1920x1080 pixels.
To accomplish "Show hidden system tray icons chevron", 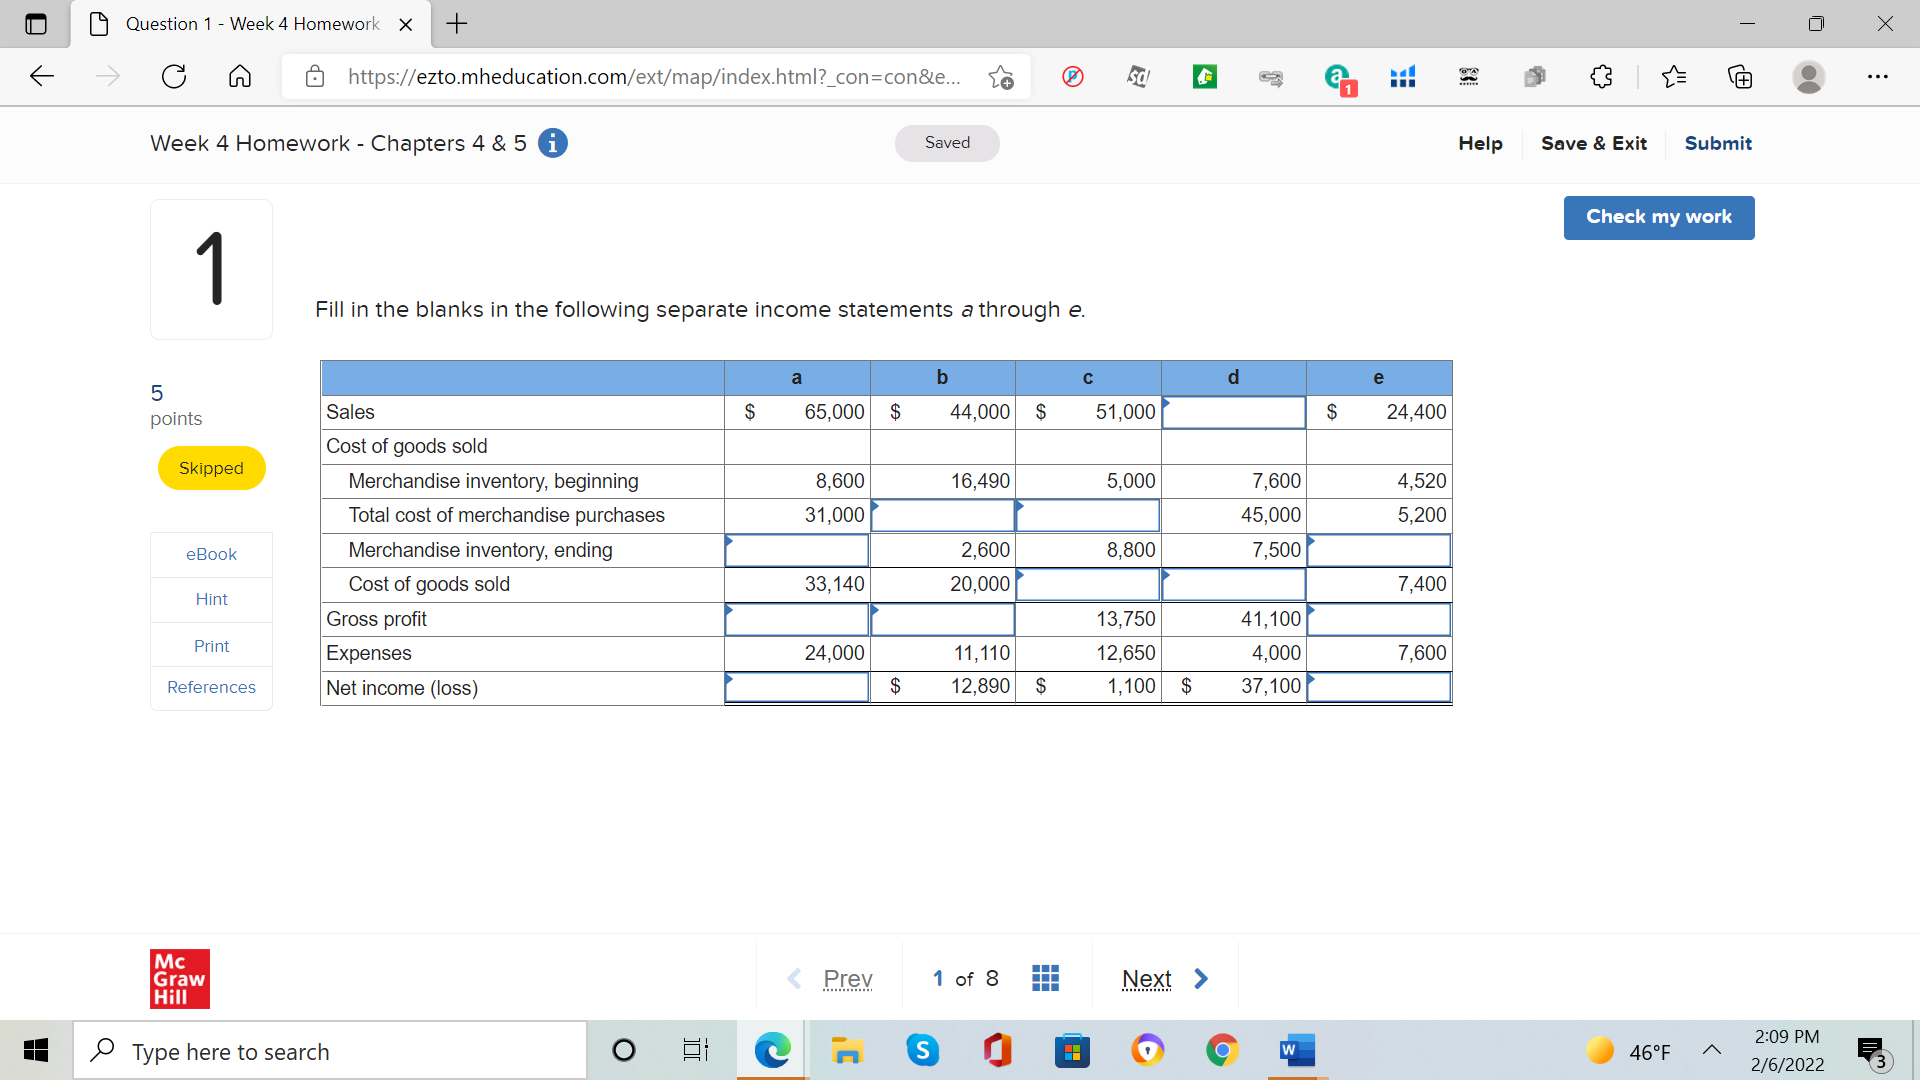I will (x=1712, y=1050).
